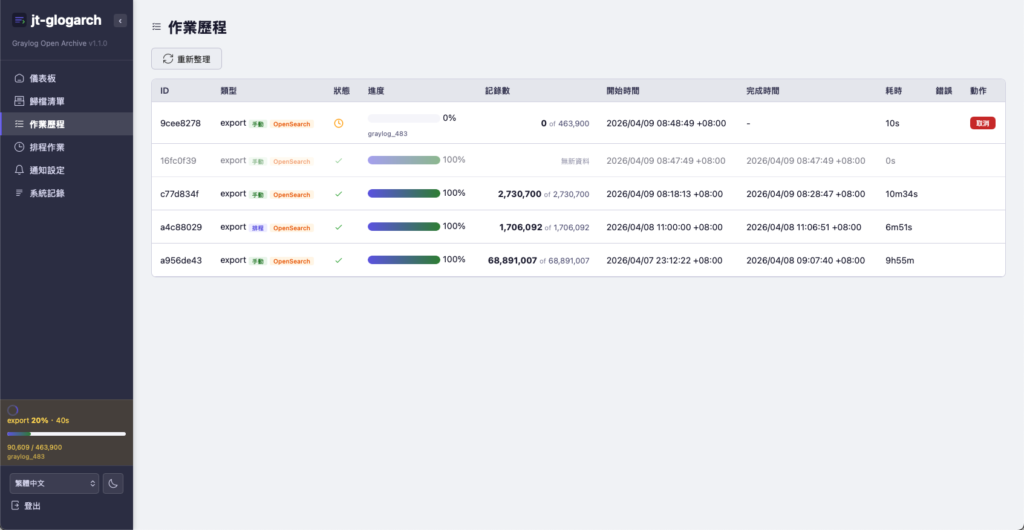The height and width of the screenshot is (530, 1024).
Task: Cancel job 9cee8278 with the red 取消 button
Action: coord(982,123)
